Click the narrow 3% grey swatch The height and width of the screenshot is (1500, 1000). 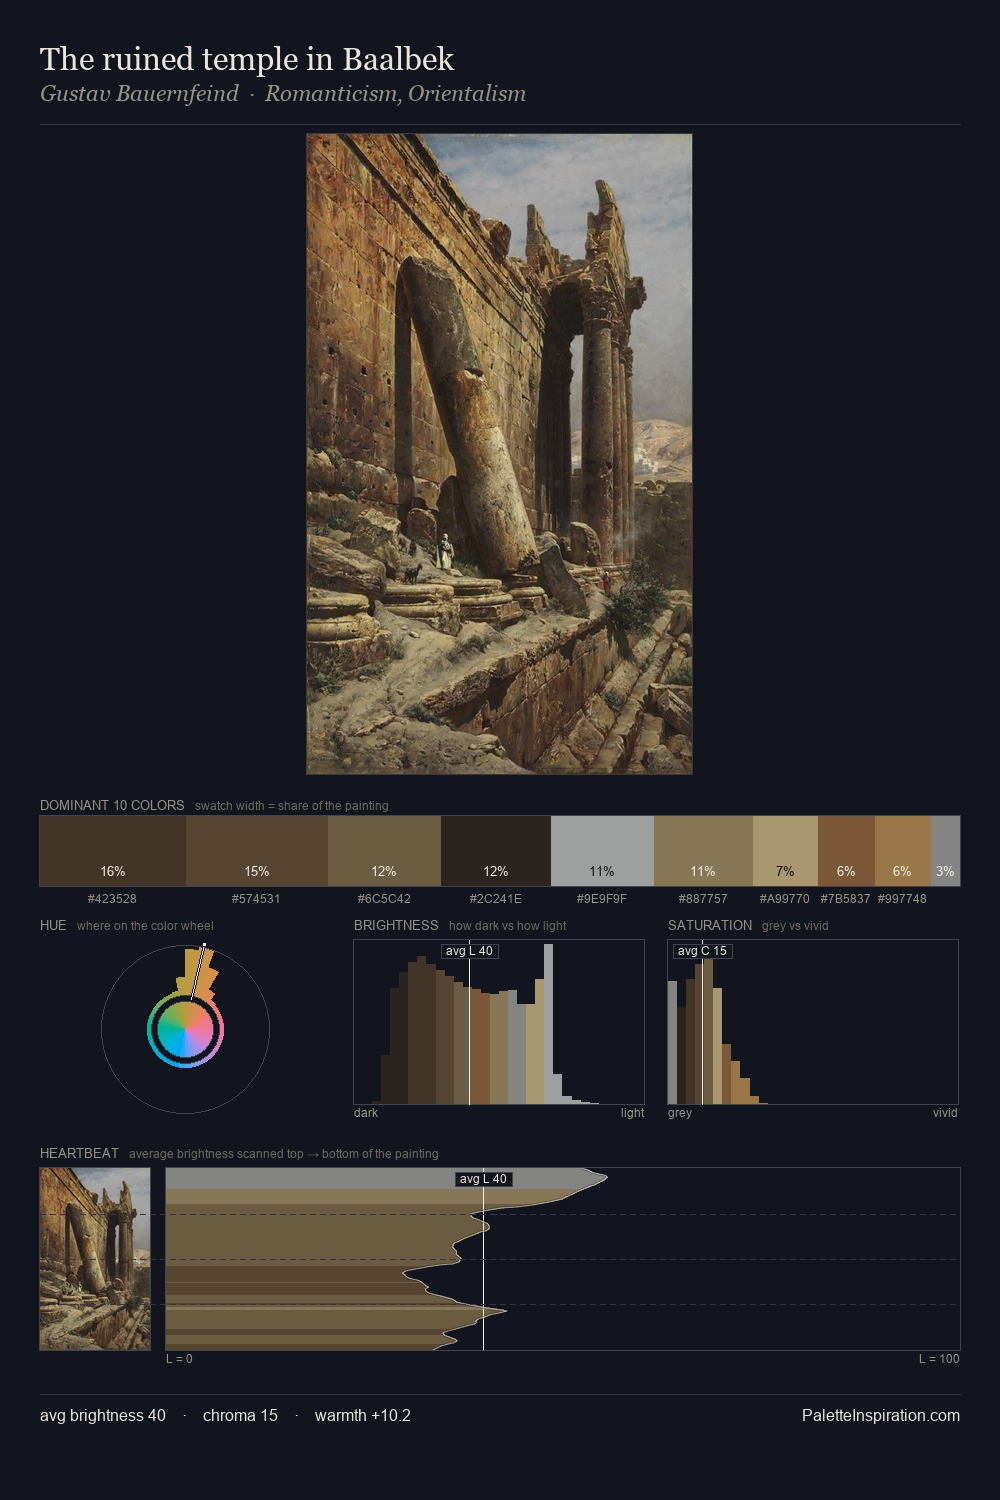pos(945,851)
